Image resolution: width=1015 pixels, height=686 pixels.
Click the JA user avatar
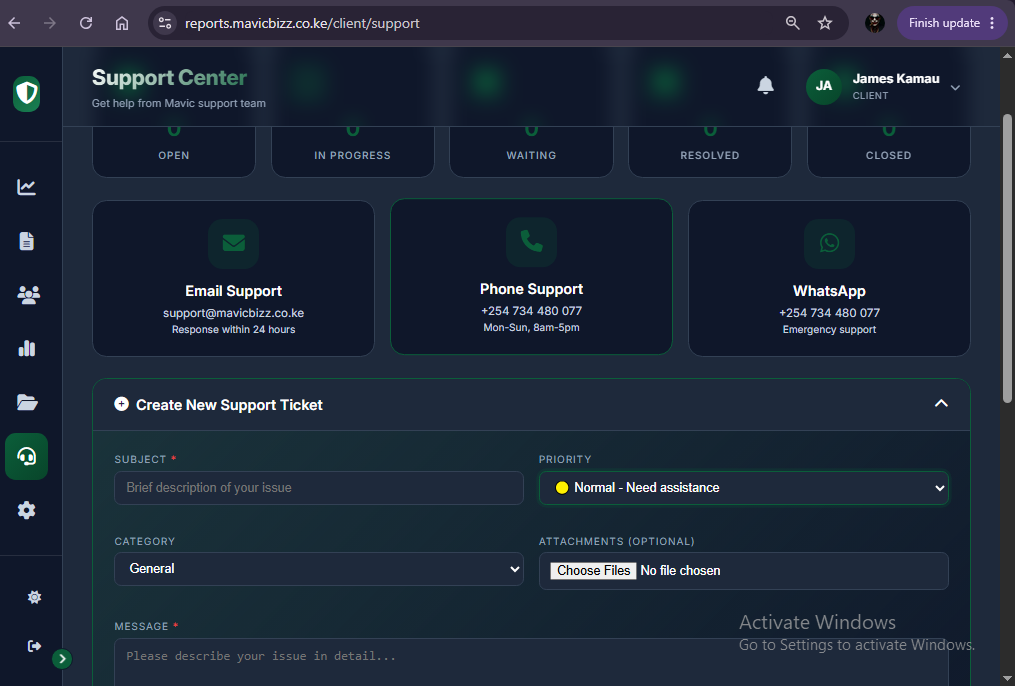click(x=823, y=86)
